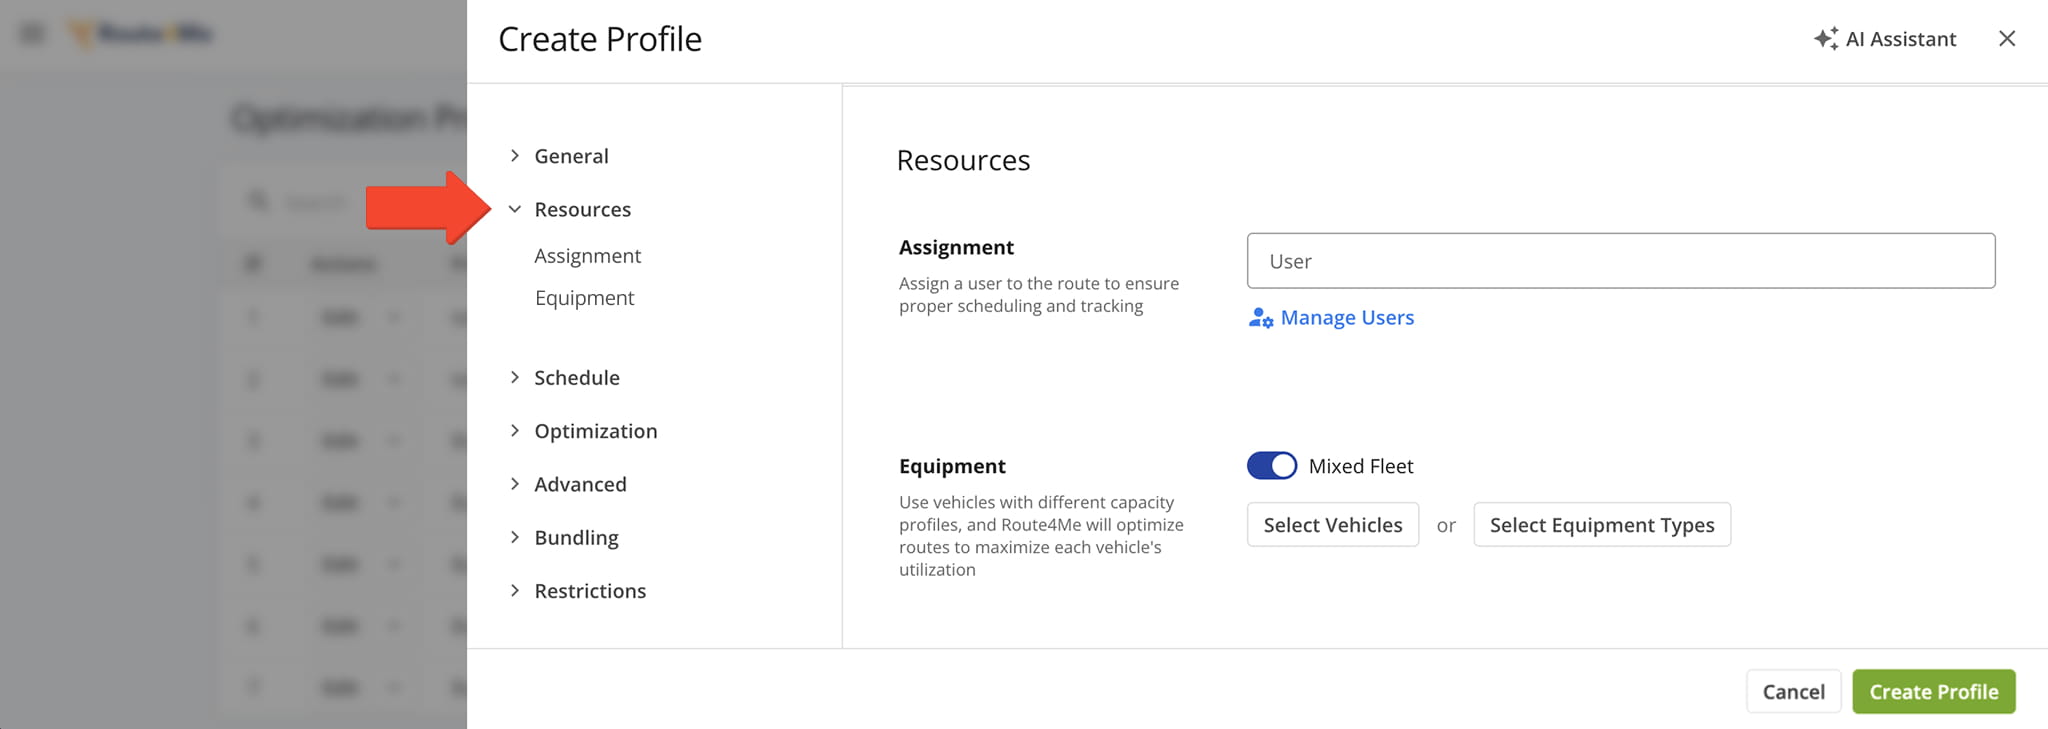Follow the Manage Users link
The height and width of the screenshot is (729, 2048).
[1347, 318]
